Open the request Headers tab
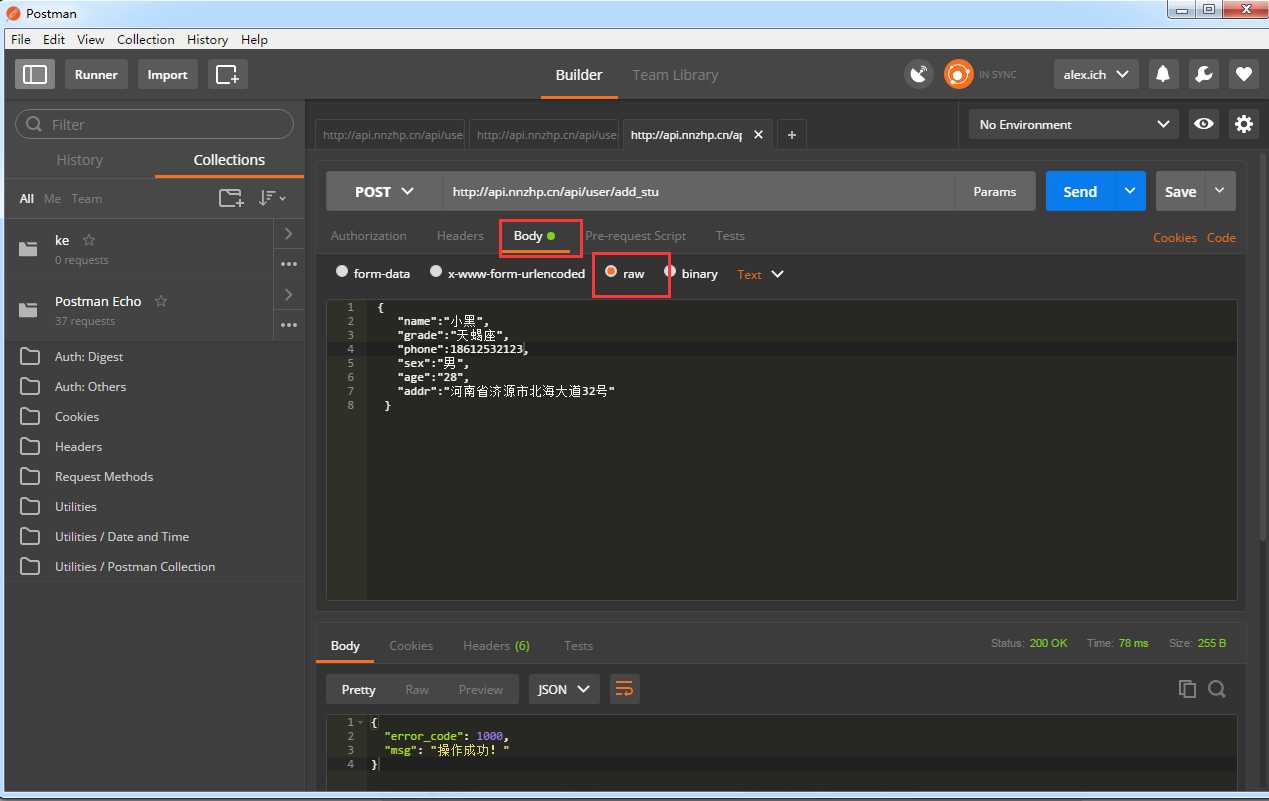Screen dimensions: 1269x801 coord(460,236)
